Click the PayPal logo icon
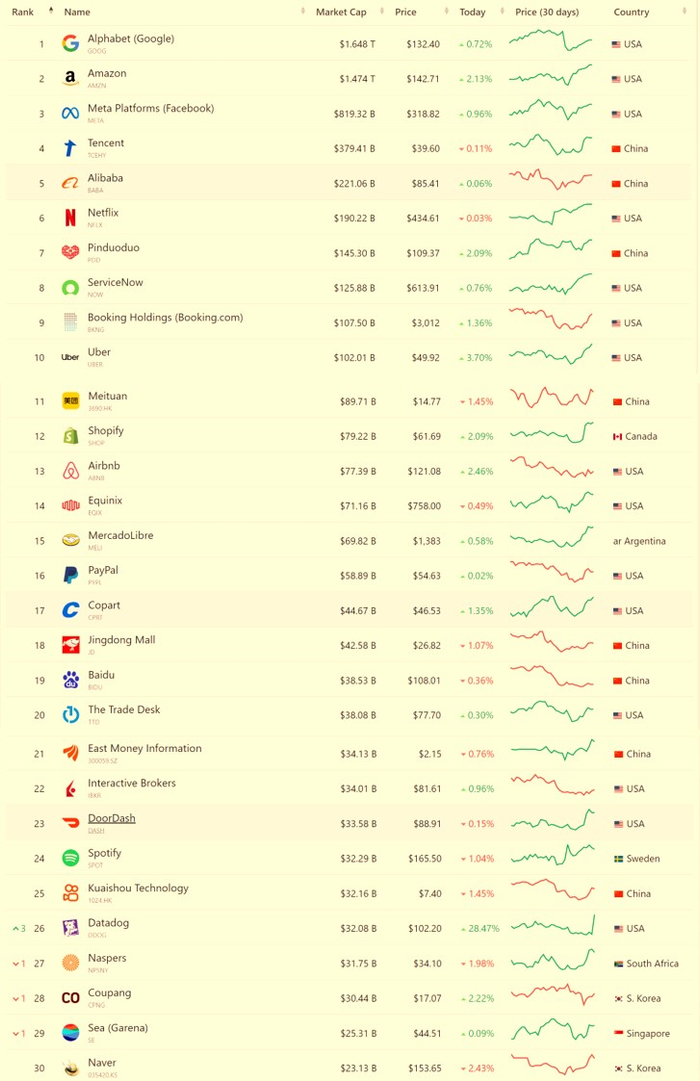Screen dimensions: 700x1081 click(70, 576)
